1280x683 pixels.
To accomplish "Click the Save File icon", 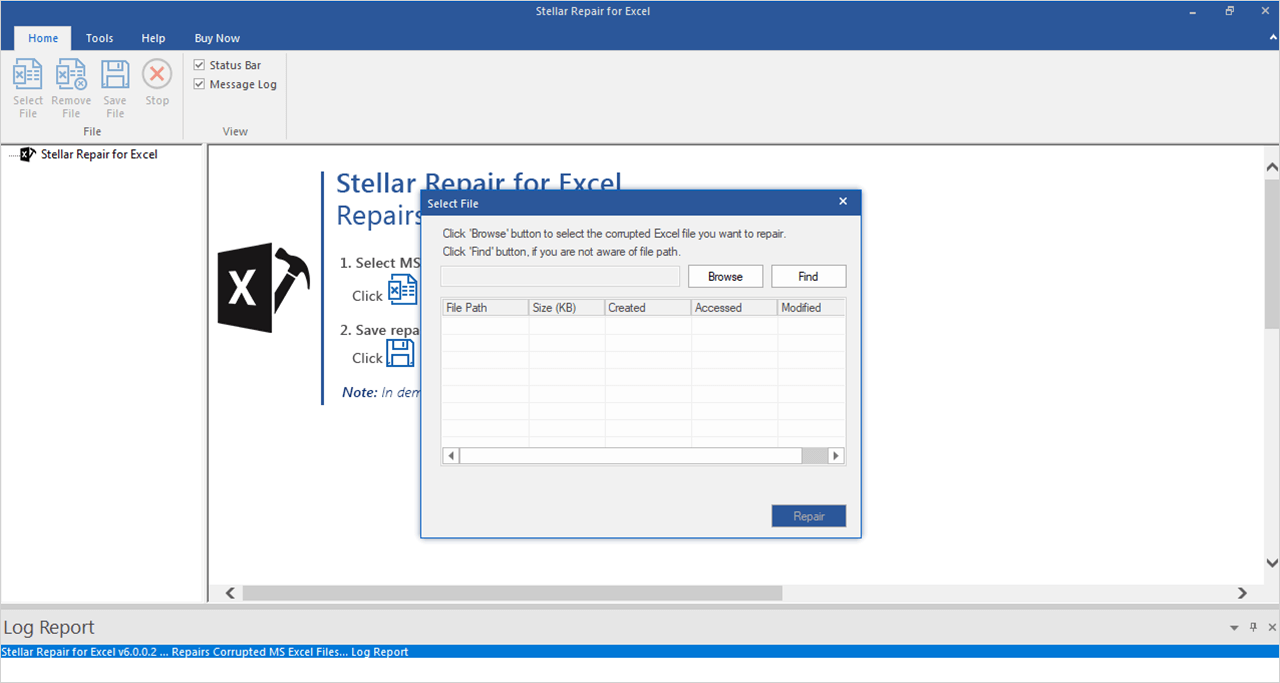I will pyautogui.click(x=114, y=87).
